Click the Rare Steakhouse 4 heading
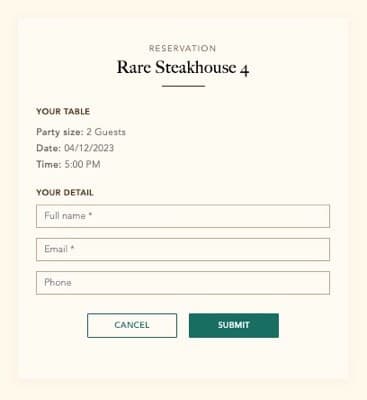The height and width of the screenshot is (400, 367). 183,68
